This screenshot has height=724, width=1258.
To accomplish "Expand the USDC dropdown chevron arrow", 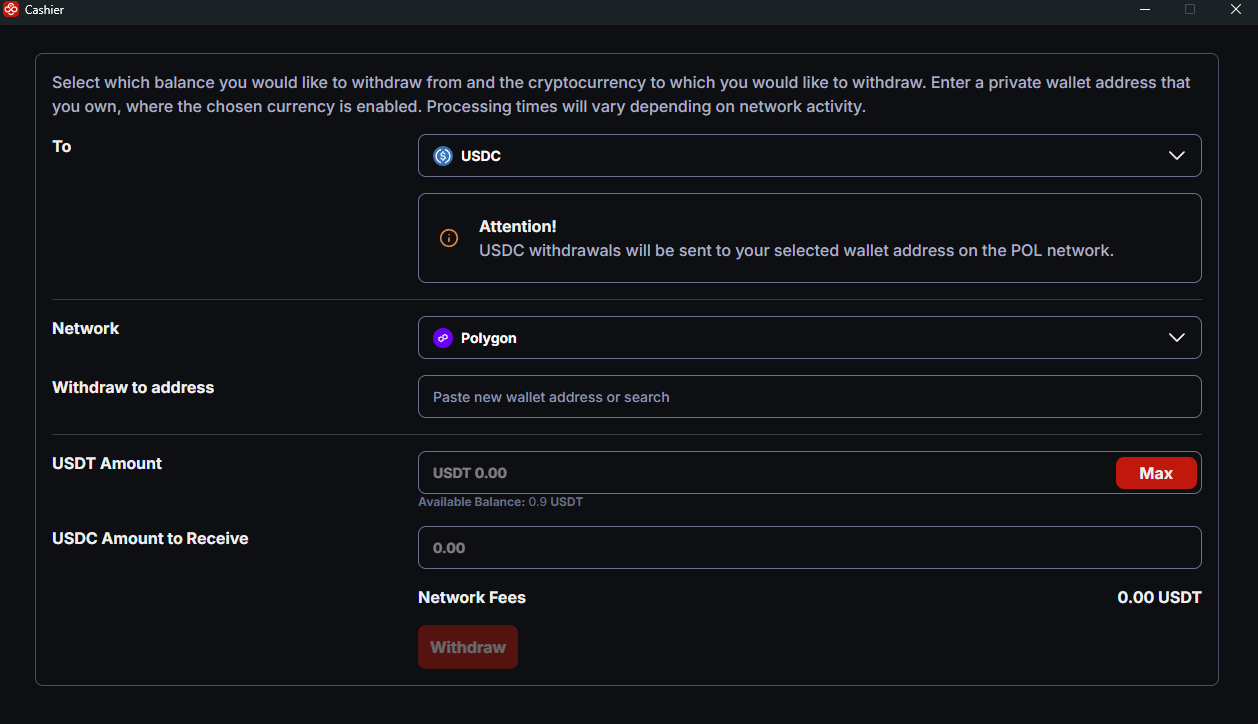I will [1177, 156].
